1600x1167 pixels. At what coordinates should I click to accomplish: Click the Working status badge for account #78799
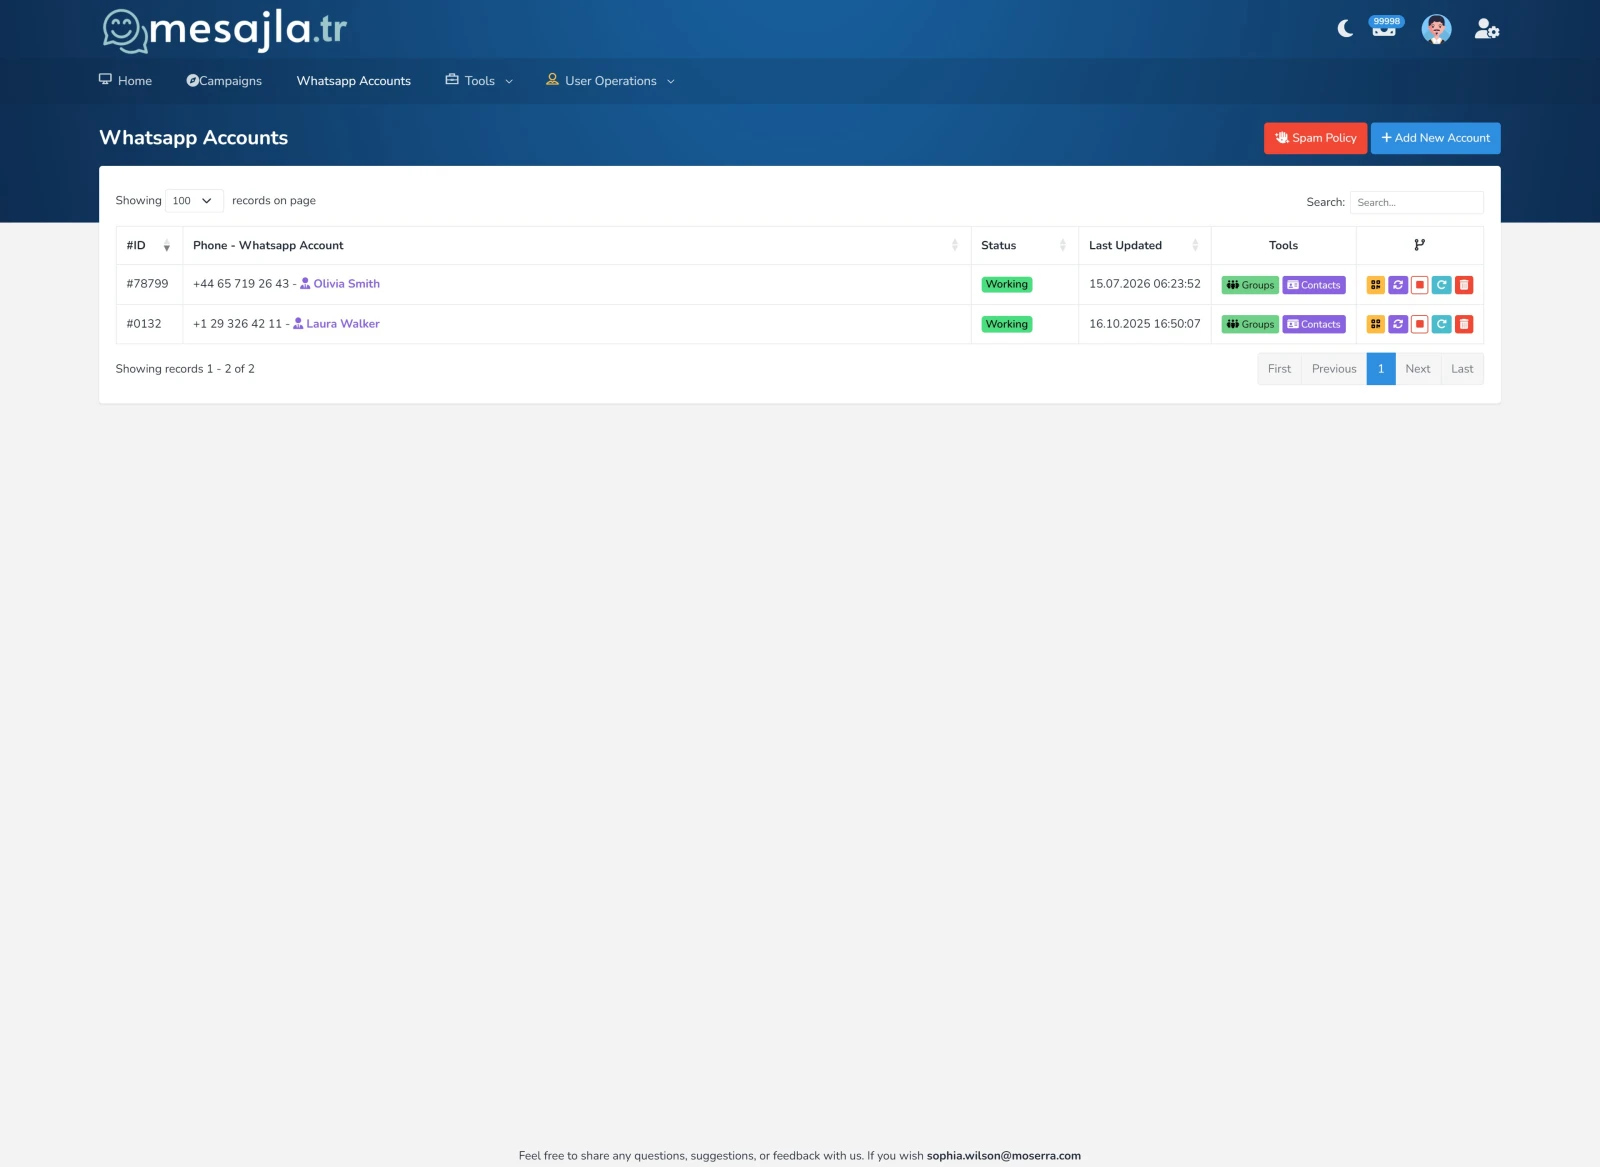tap(1006, 285)
